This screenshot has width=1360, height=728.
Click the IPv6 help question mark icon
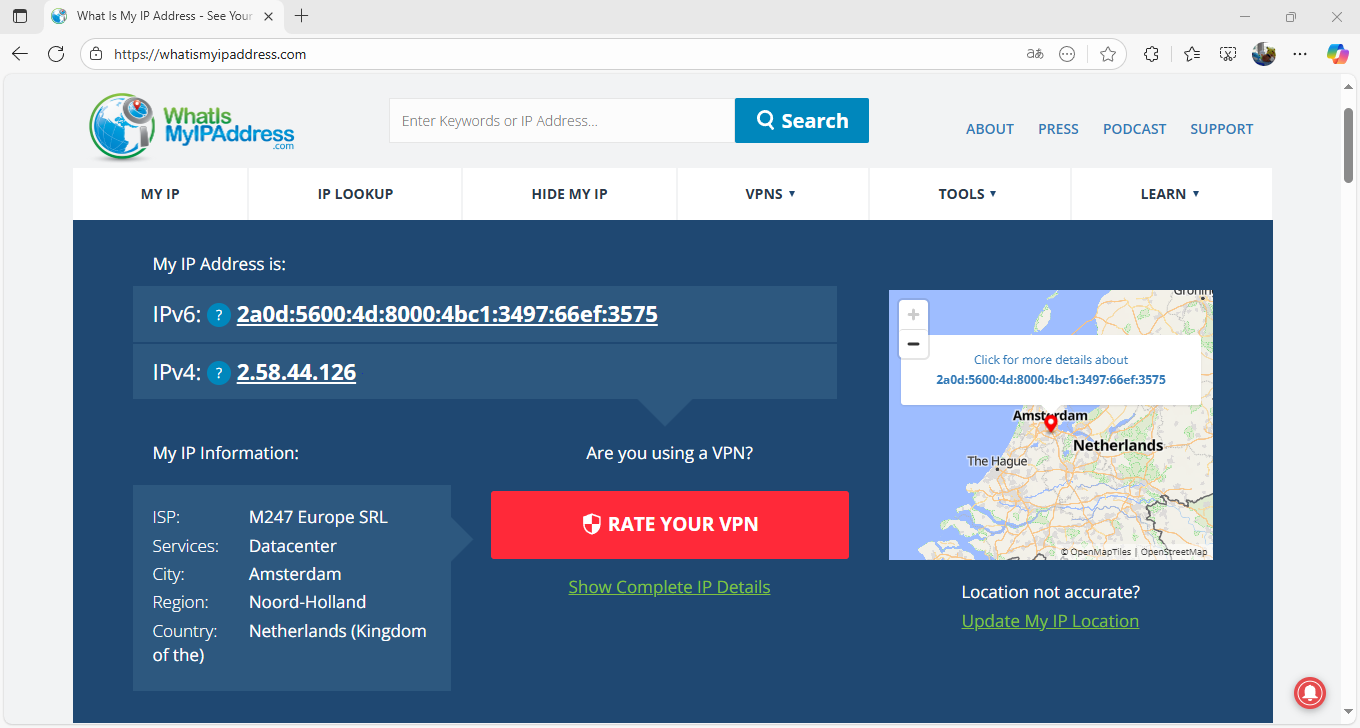pyautogui.click(x=219, y=316)
